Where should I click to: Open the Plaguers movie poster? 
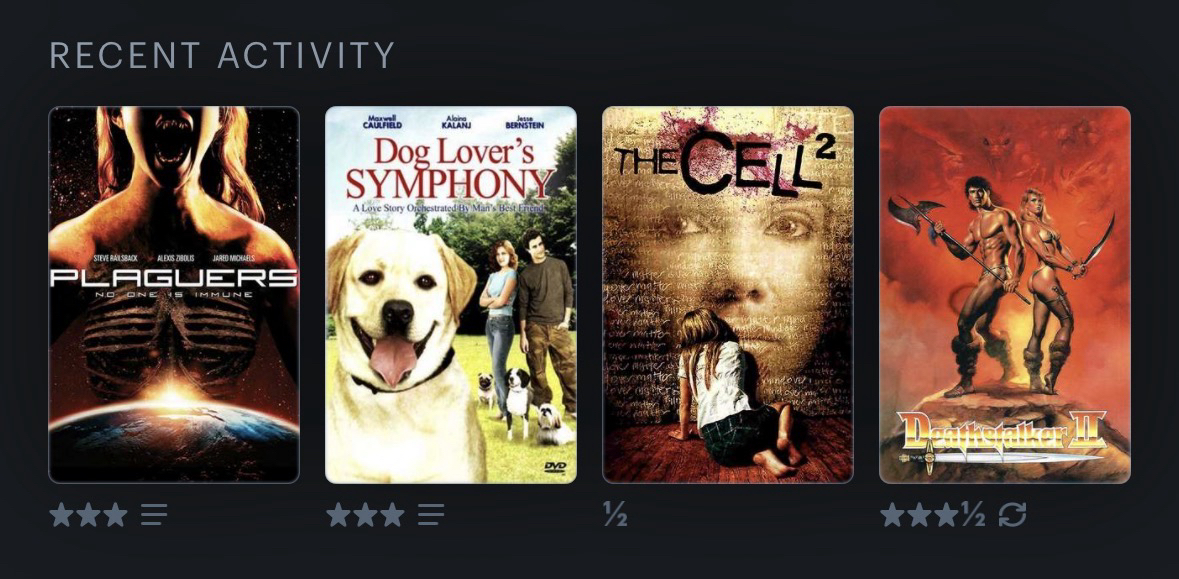pyautogui.click(x=174, y=295)
